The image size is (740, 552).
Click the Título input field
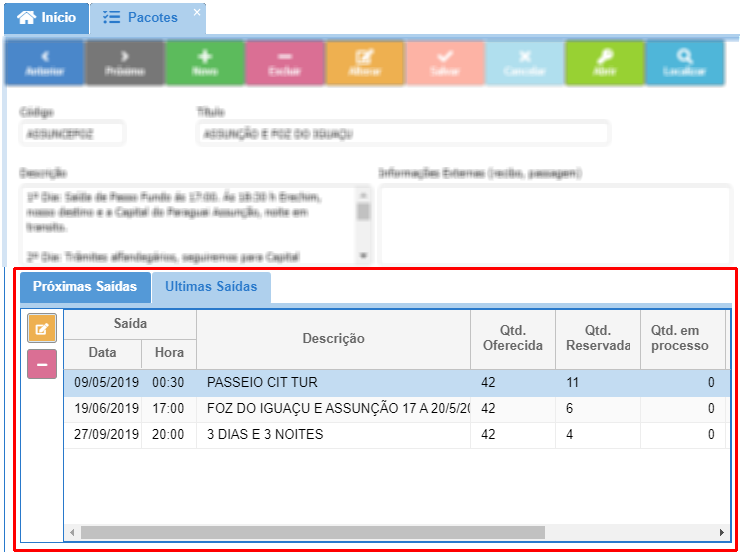pyautogui.click(x=403, y=134)
